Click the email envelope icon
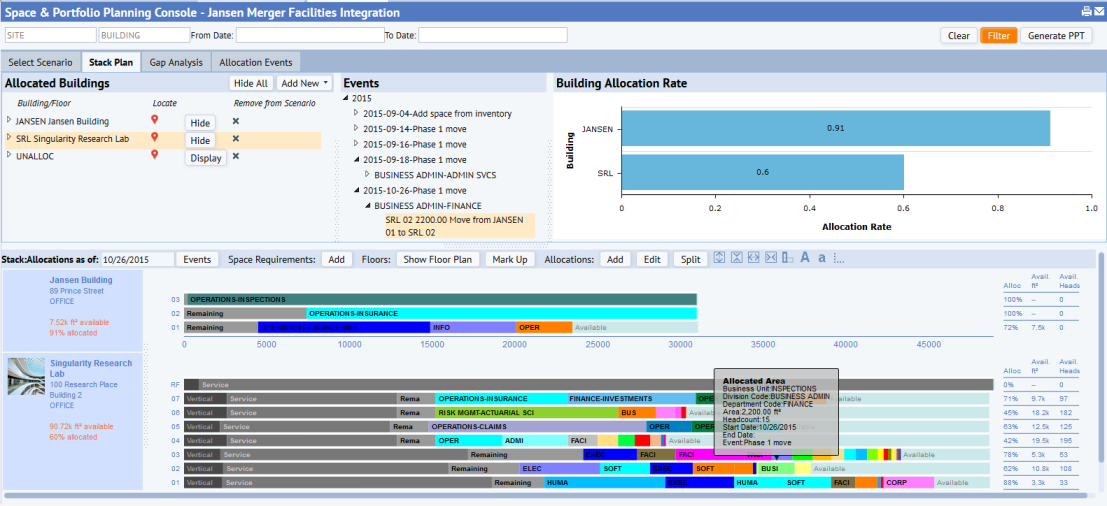 coord(1098,12)
